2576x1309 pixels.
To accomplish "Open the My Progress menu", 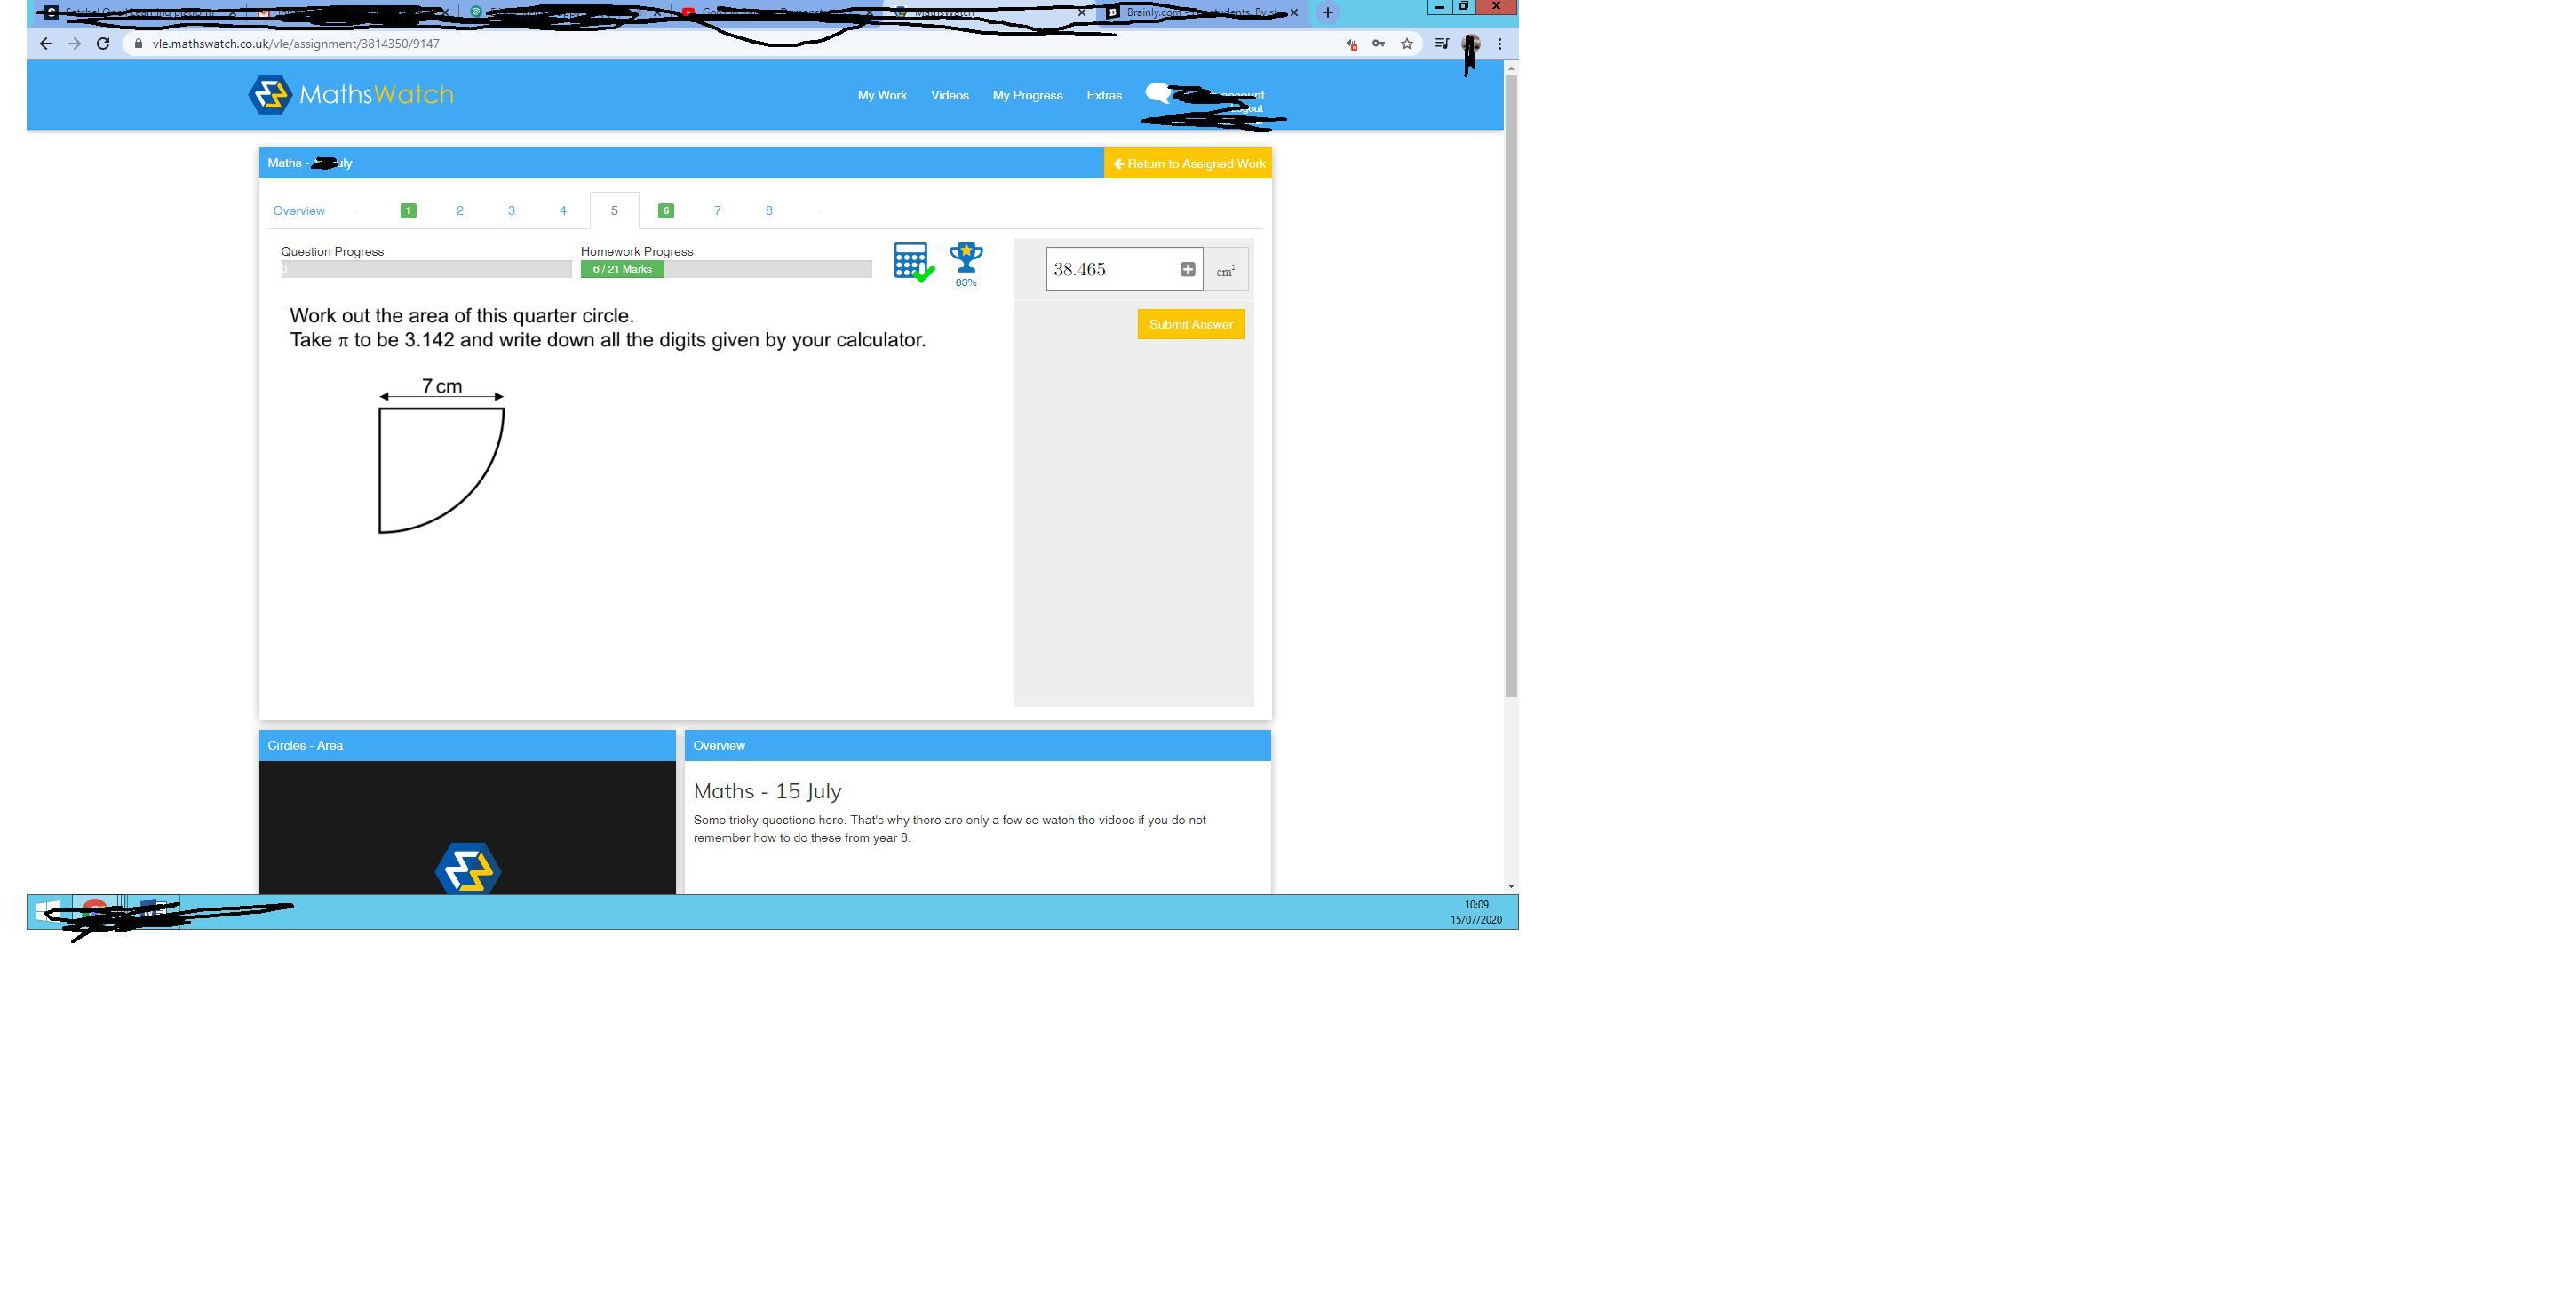I will point(1027,95).
